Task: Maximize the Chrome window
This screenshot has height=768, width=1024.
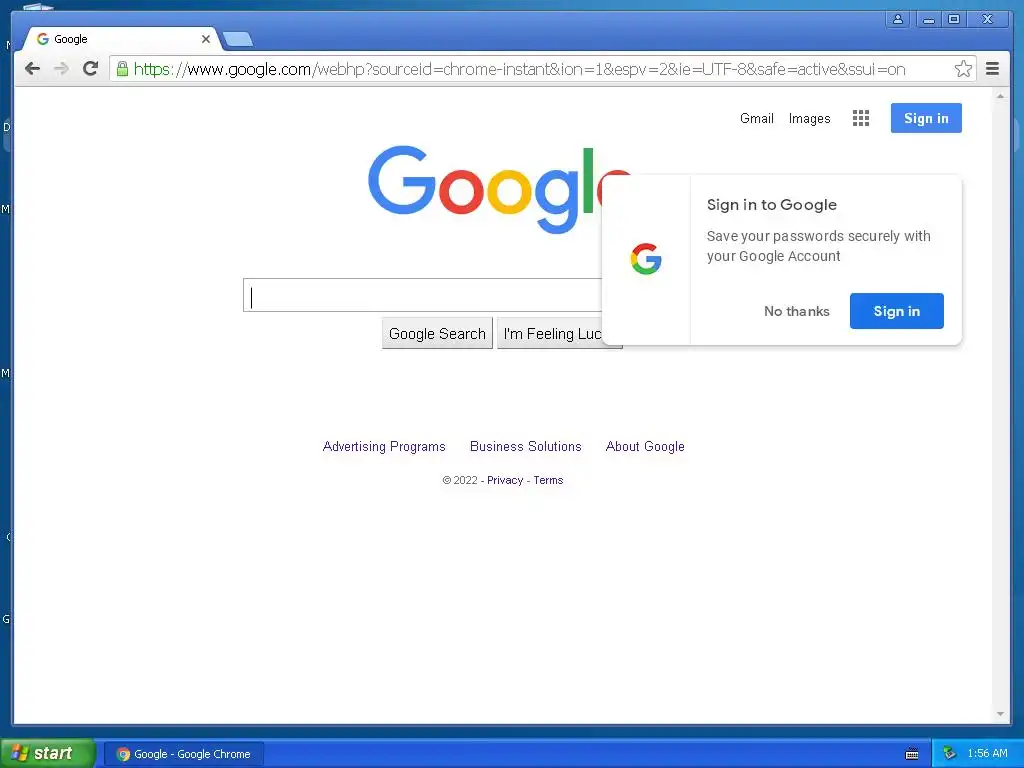Action: pos(953,19)
